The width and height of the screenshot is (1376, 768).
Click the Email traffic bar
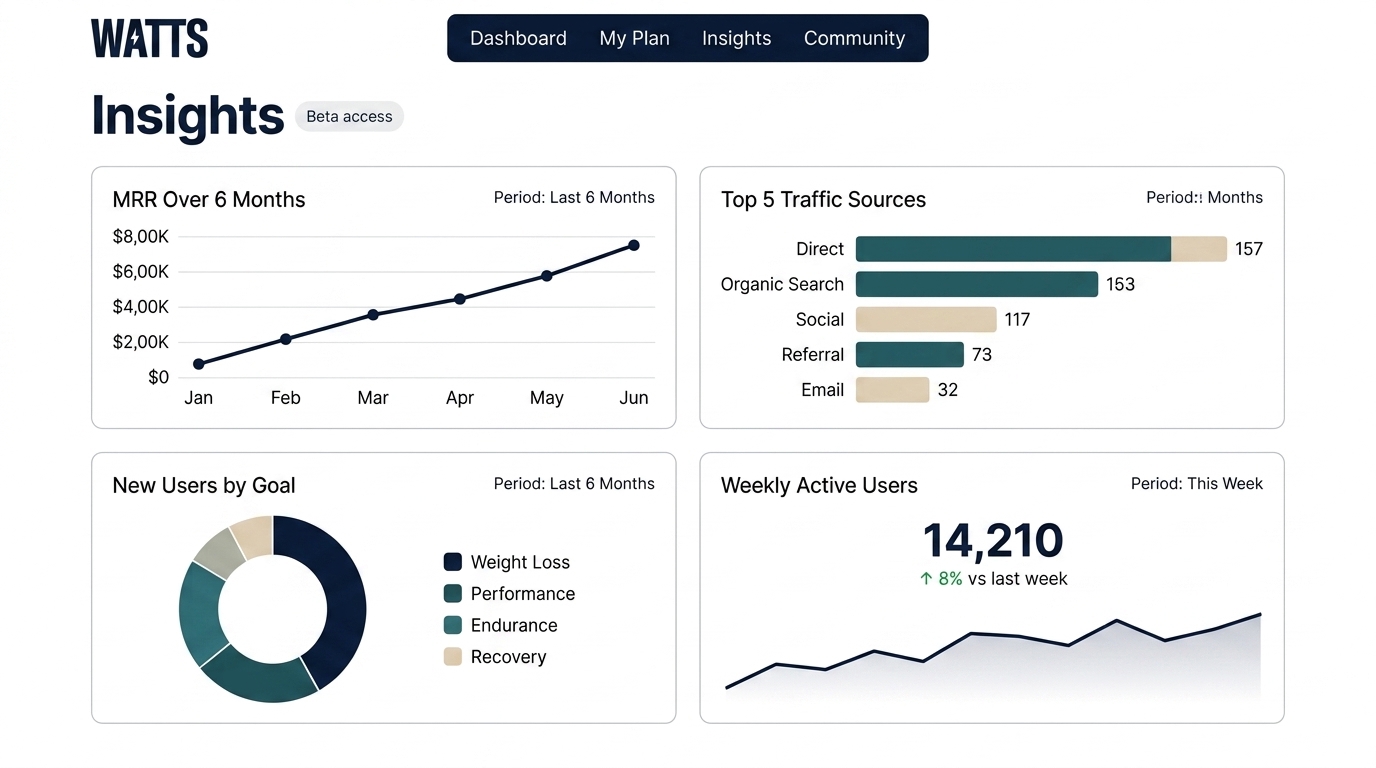pyautogui.click(x=892, y=390)
